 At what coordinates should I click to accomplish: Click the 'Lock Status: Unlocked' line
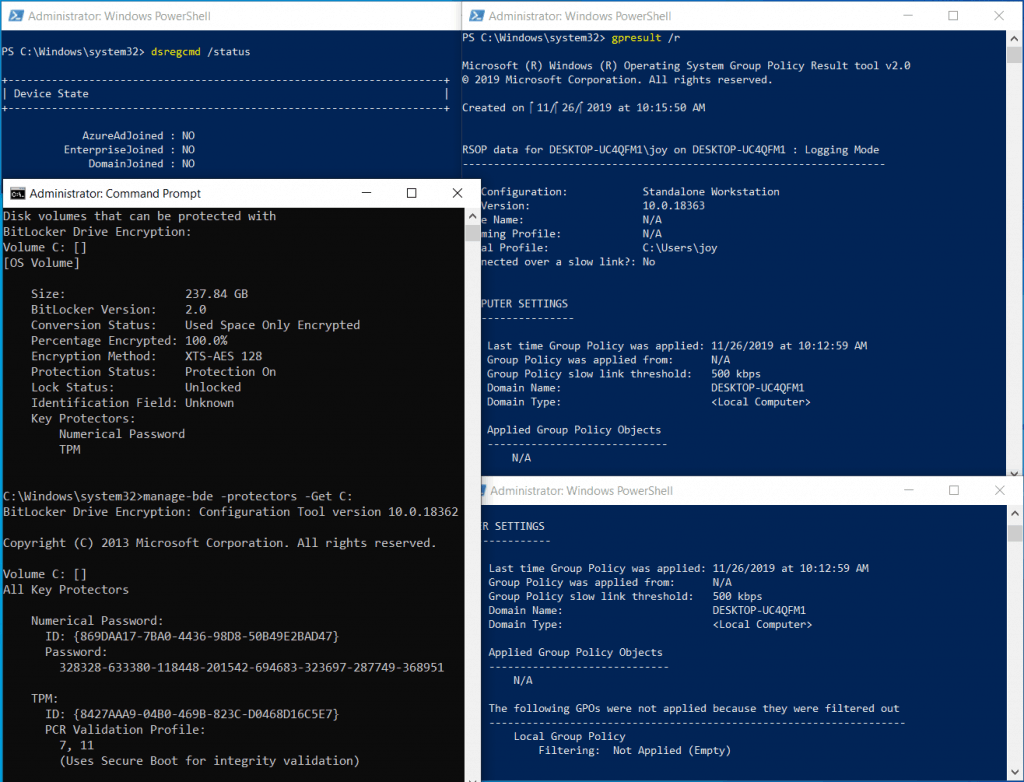[x=136, y=387]
